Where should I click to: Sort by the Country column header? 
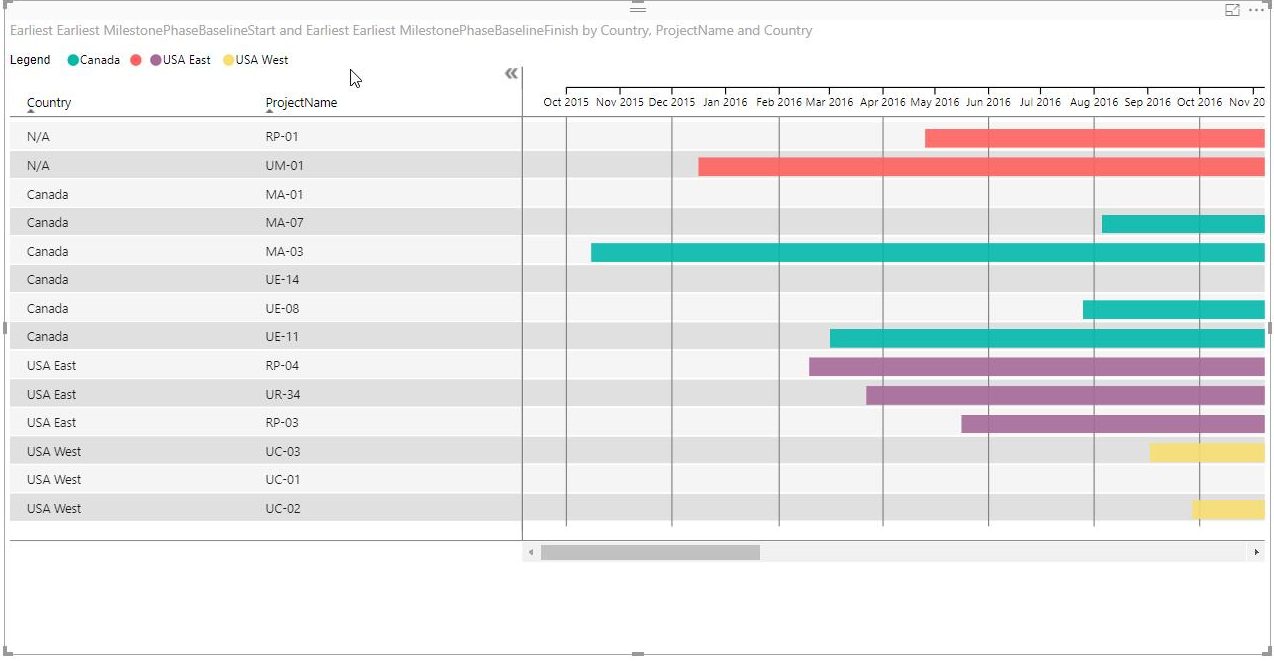[x=49, y=103]
